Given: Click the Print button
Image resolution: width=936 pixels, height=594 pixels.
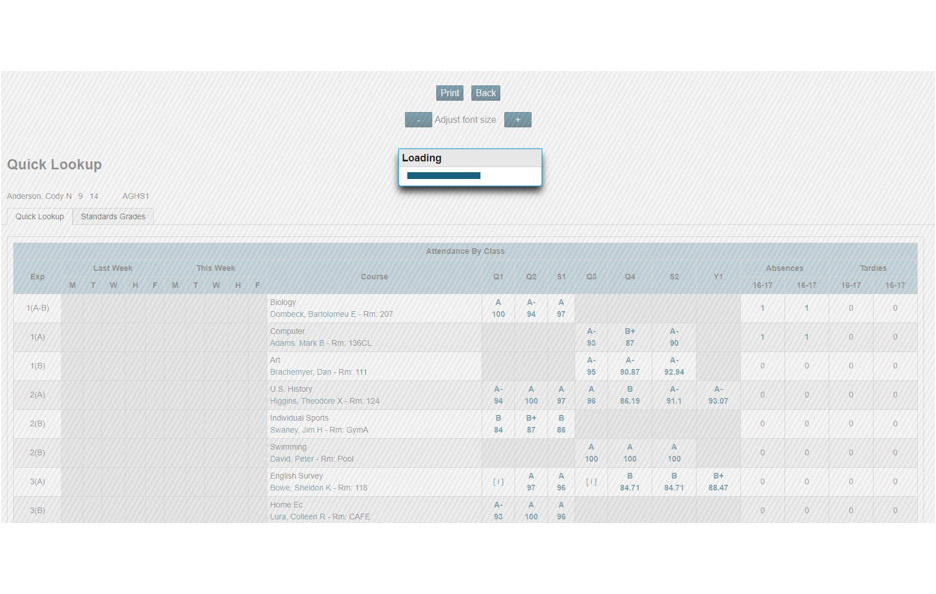Looking at the screenshot, I should click(449, 93).
